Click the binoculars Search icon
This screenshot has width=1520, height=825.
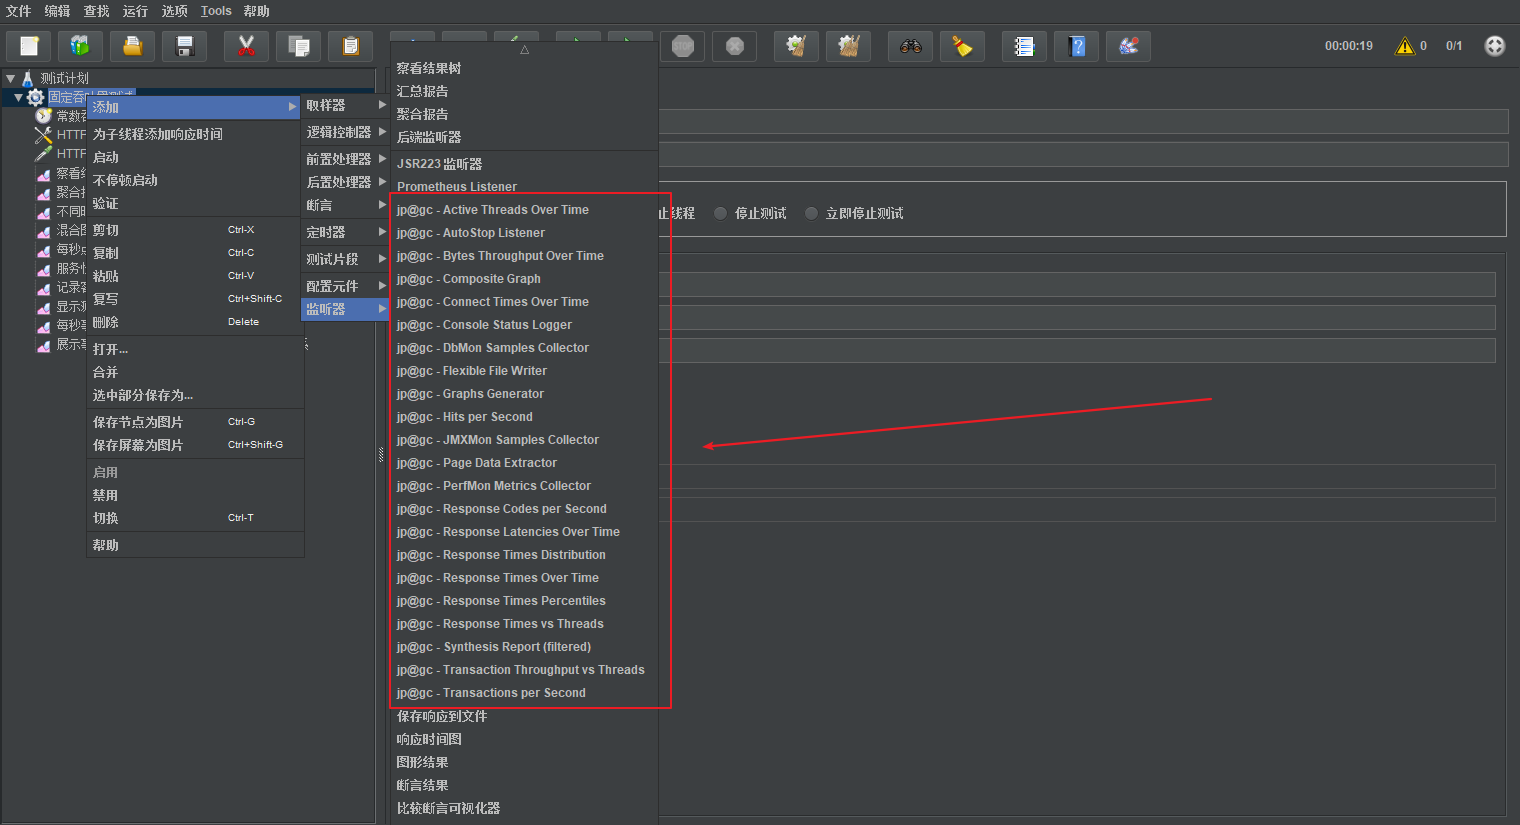point(911,46)
